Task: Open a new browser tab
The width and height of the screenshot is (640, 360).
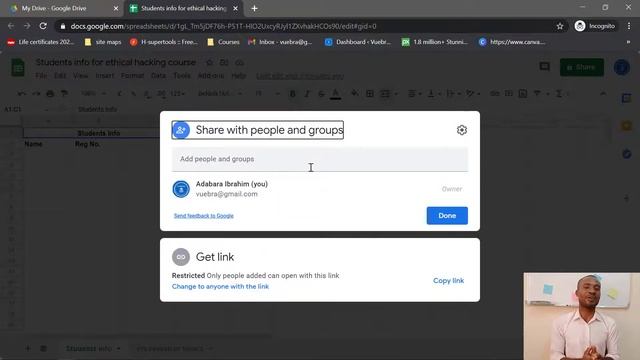Action: 254,8
